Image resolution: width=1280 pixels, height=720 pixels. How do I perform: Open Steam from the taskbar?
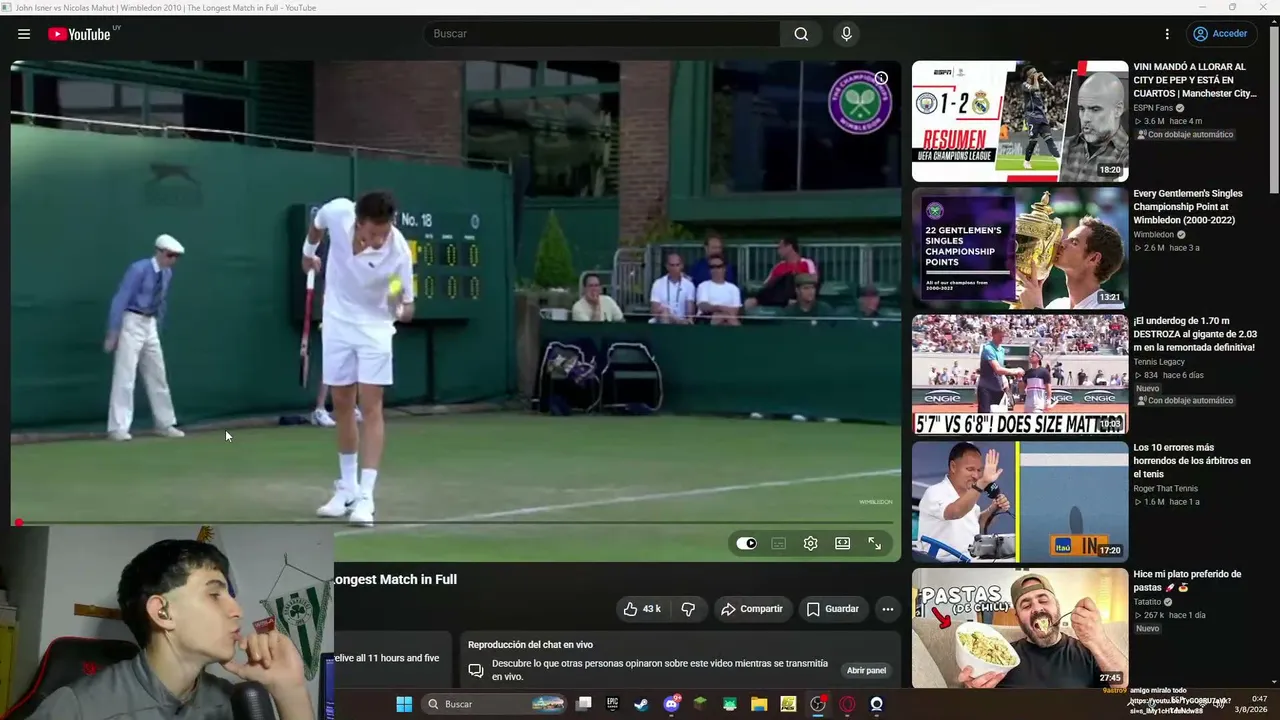point(642,704)
